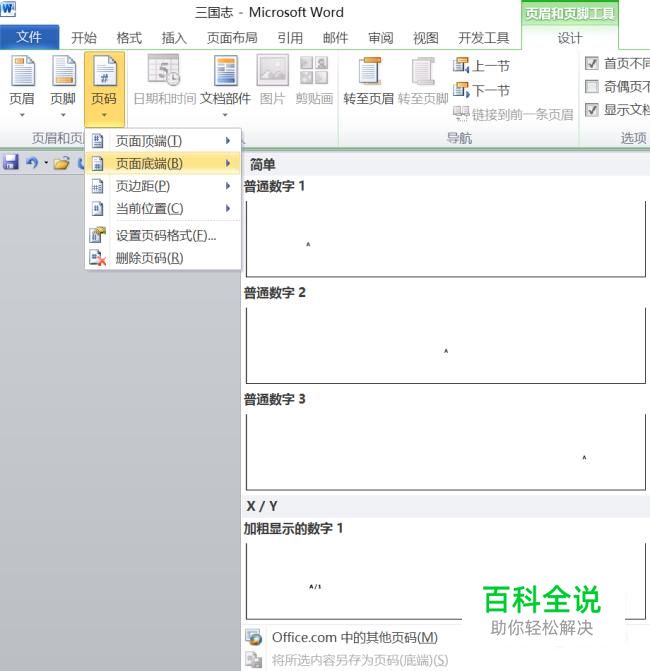
Task: Select 页边距(P) menu entry
Action: pos(163,186)
